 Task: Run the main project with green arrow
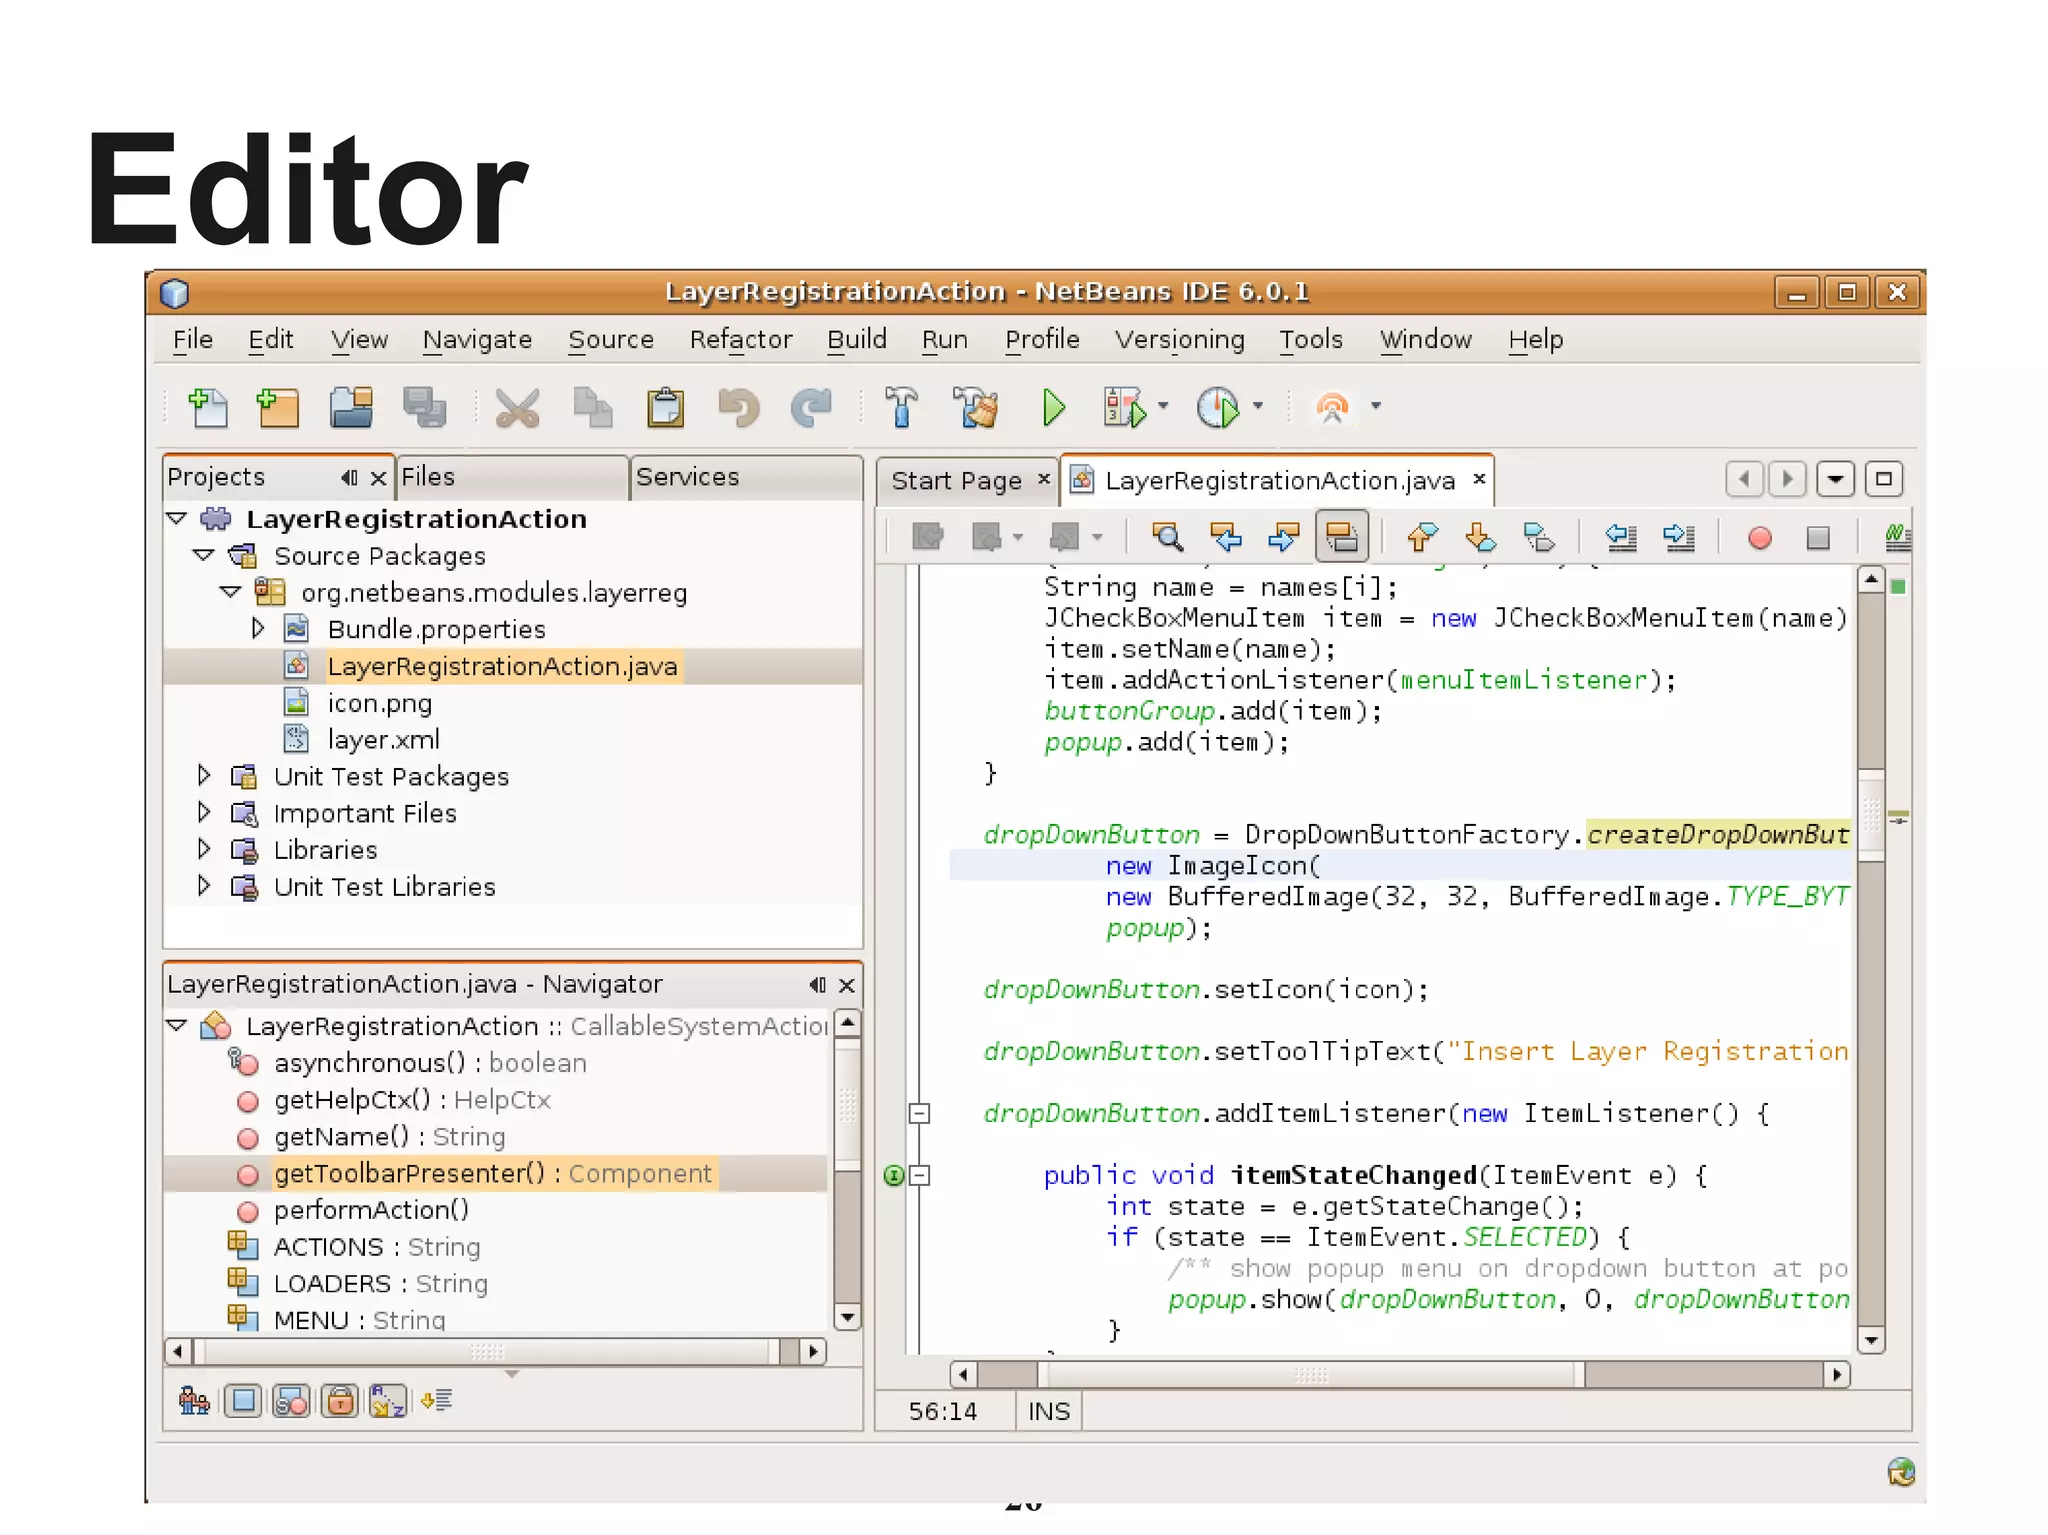[1053, 407]
